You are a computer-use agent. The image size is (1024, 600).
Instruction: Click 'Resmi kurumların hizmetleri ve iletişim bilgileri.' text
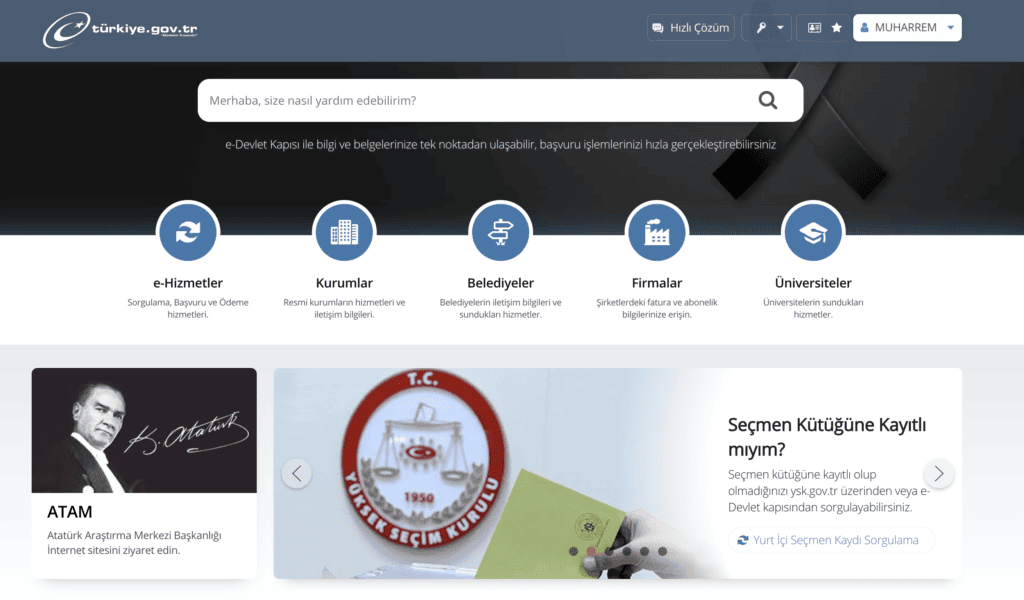tap(344, 308)
